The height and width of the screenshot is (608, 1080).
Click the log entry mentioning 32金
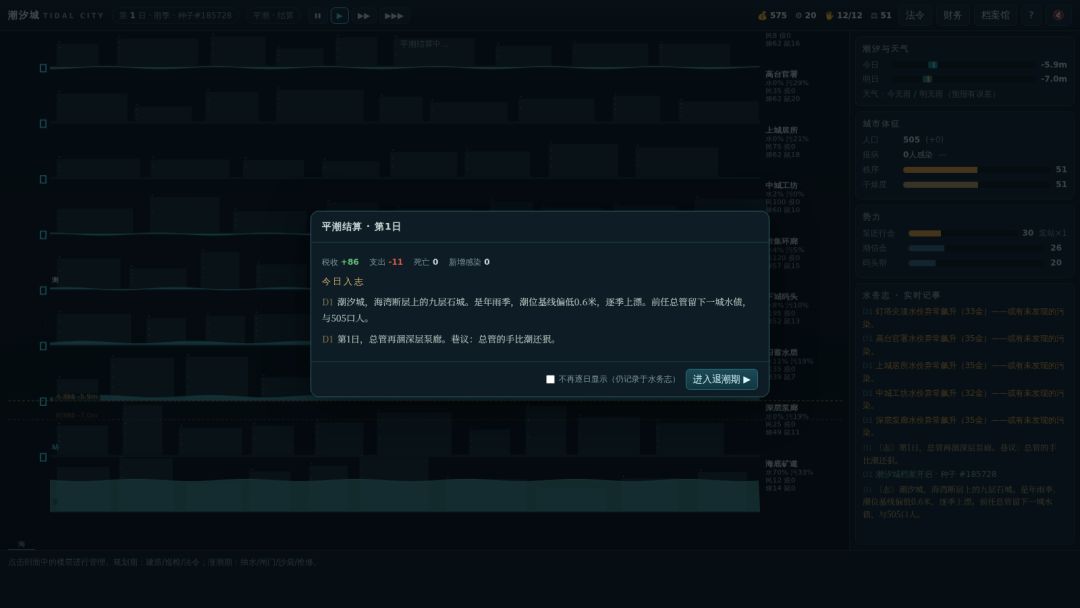(963, 399)
